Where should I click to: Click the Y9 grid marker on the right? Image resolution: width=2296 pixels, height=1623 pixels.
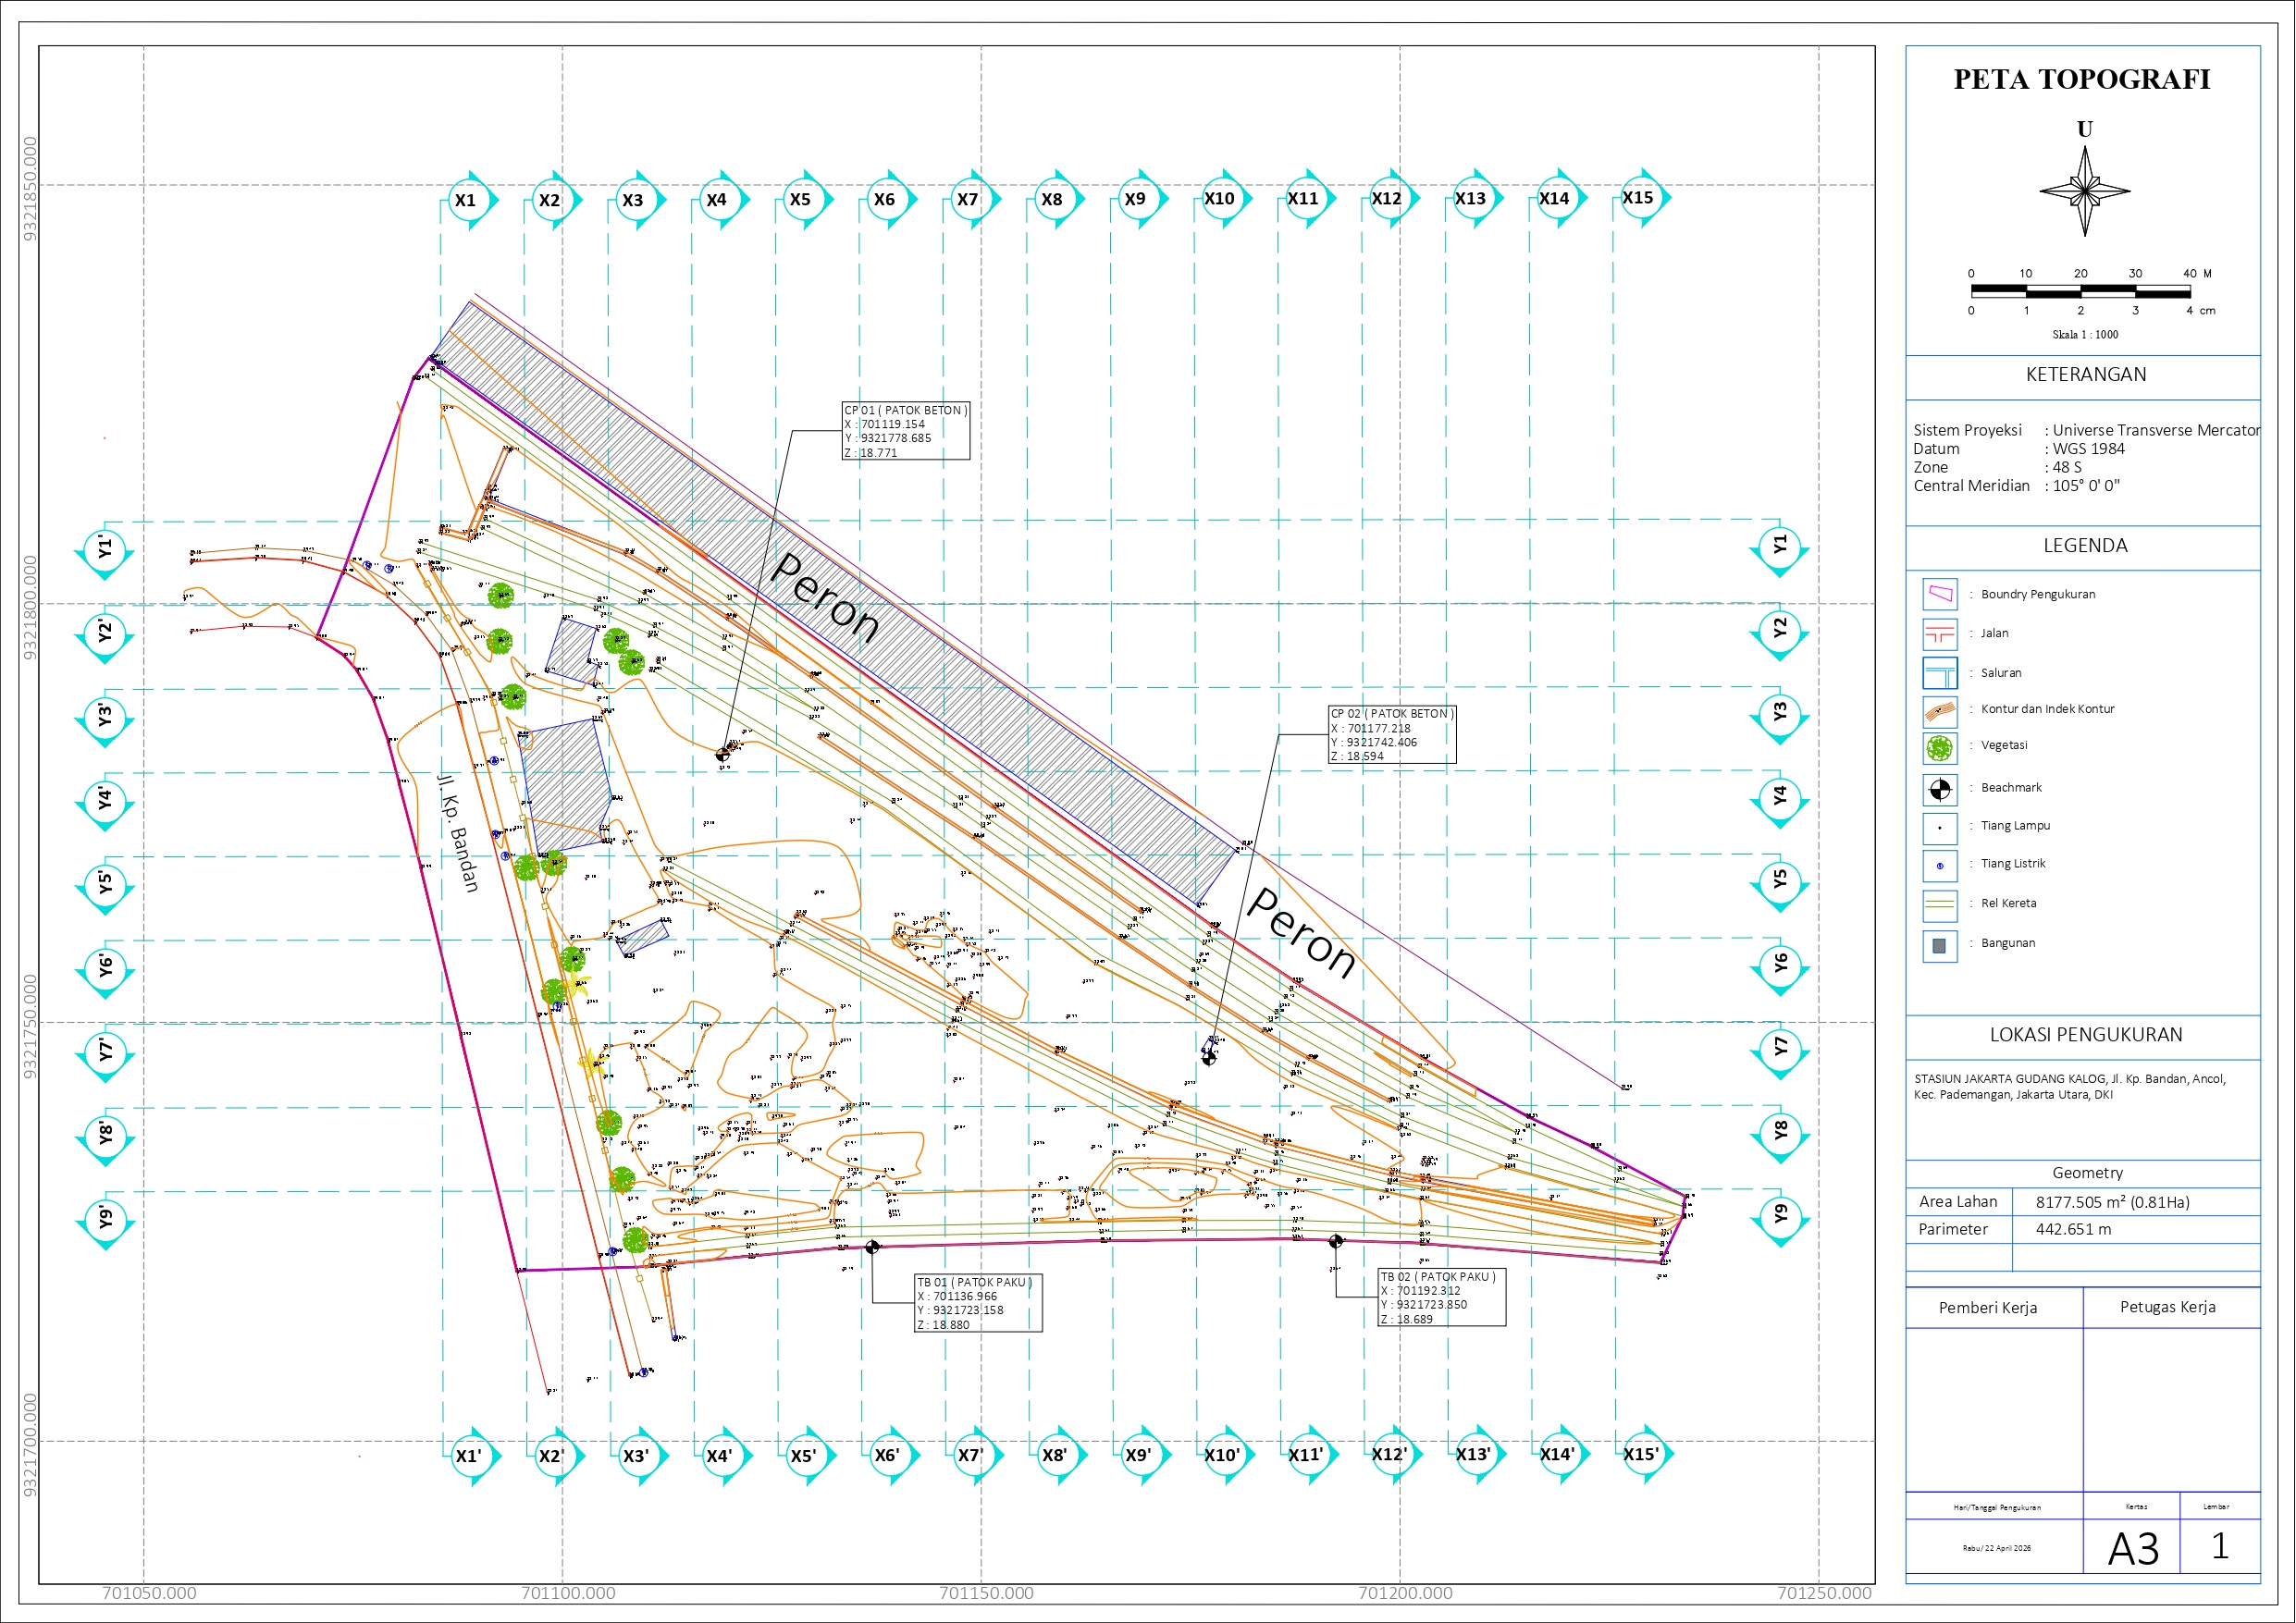pyautogui.click(x=1780, y=1217)
